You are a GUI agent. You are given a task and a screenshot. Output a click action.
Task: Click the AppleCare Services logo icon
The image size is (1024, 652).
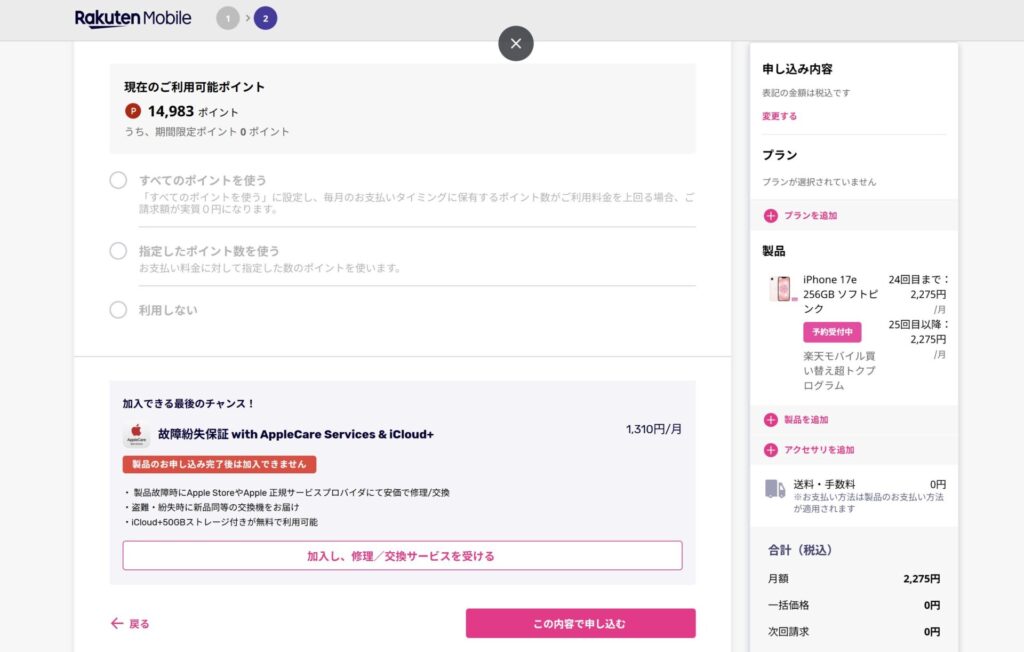(137, 435)
